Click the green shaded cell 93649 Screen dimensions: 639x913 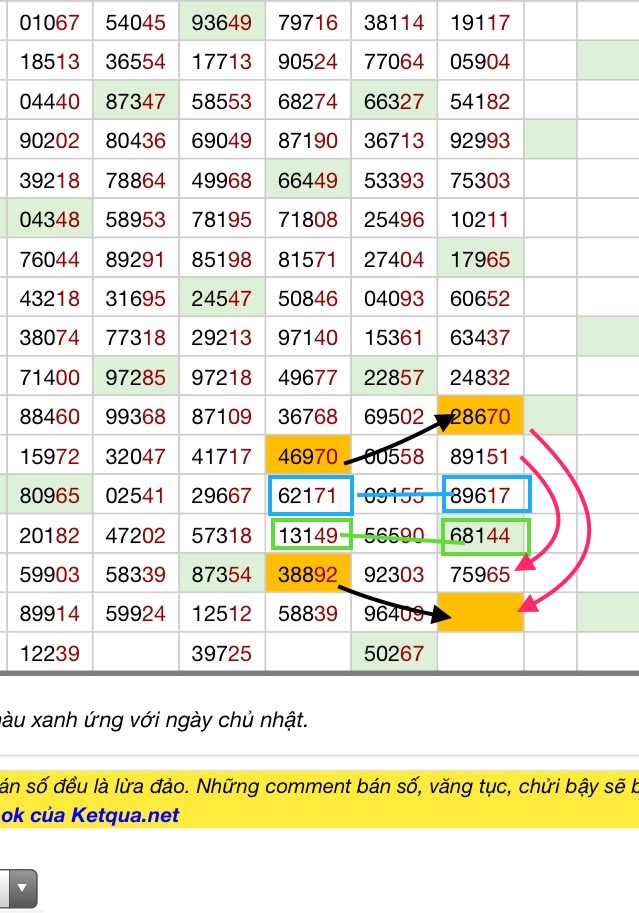pos(222,22)
